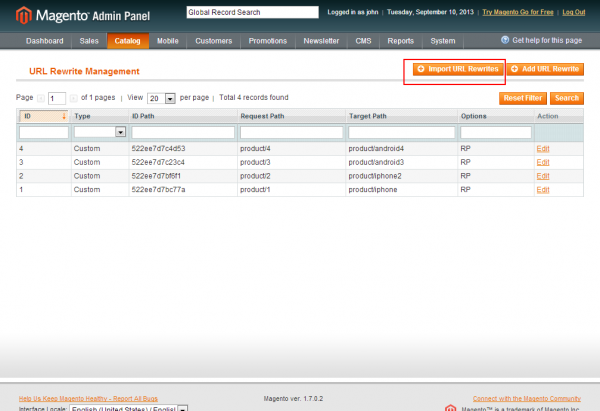The image size is (600, 411).
Task: Click Try Magento Go for Free link
Action: point(518,12)
